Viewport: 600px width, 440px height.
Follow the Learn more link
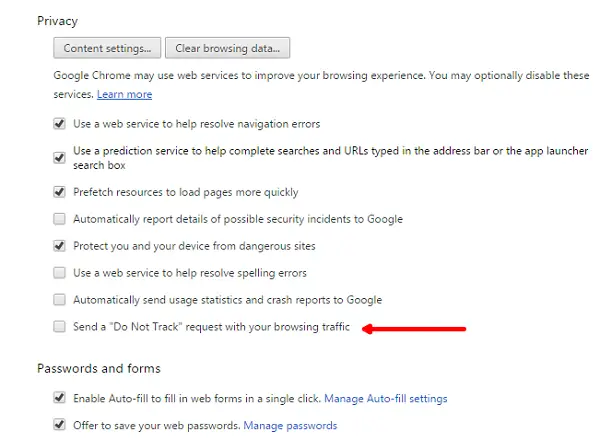(x=124, y=94)
